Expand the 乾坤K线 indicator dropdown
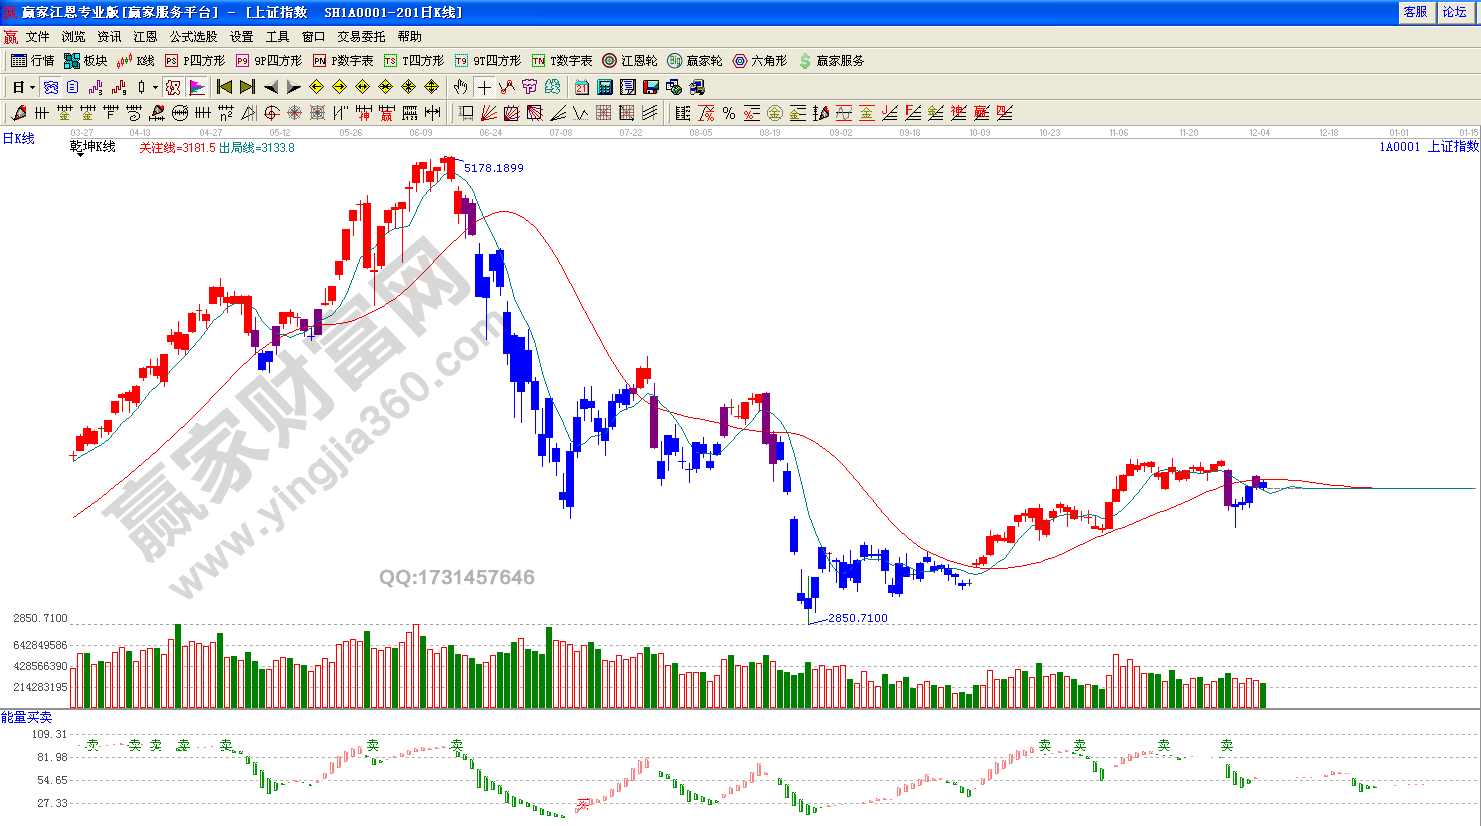1481x826 pixels. (x=78, y=155)
